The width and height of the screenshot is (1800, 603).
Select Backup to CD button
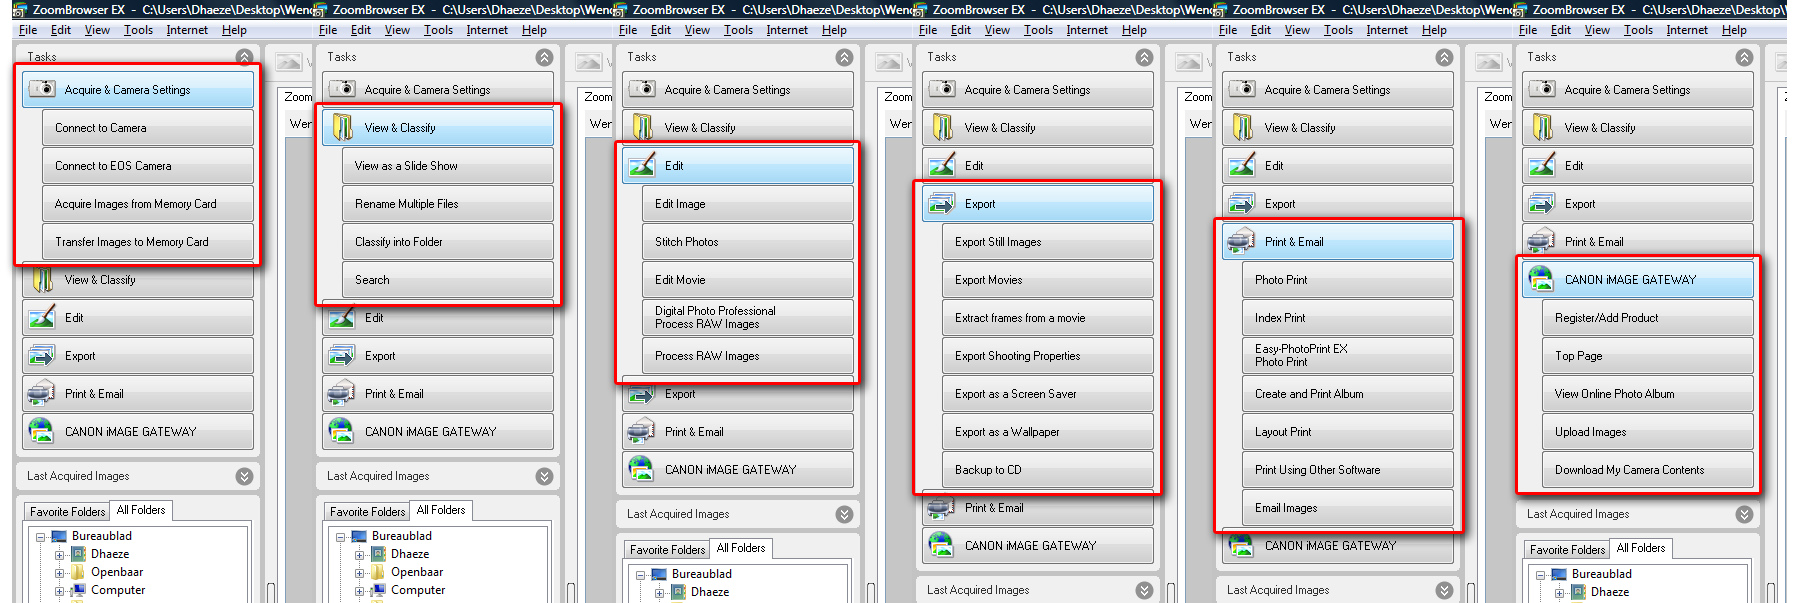coord(1048,470)
